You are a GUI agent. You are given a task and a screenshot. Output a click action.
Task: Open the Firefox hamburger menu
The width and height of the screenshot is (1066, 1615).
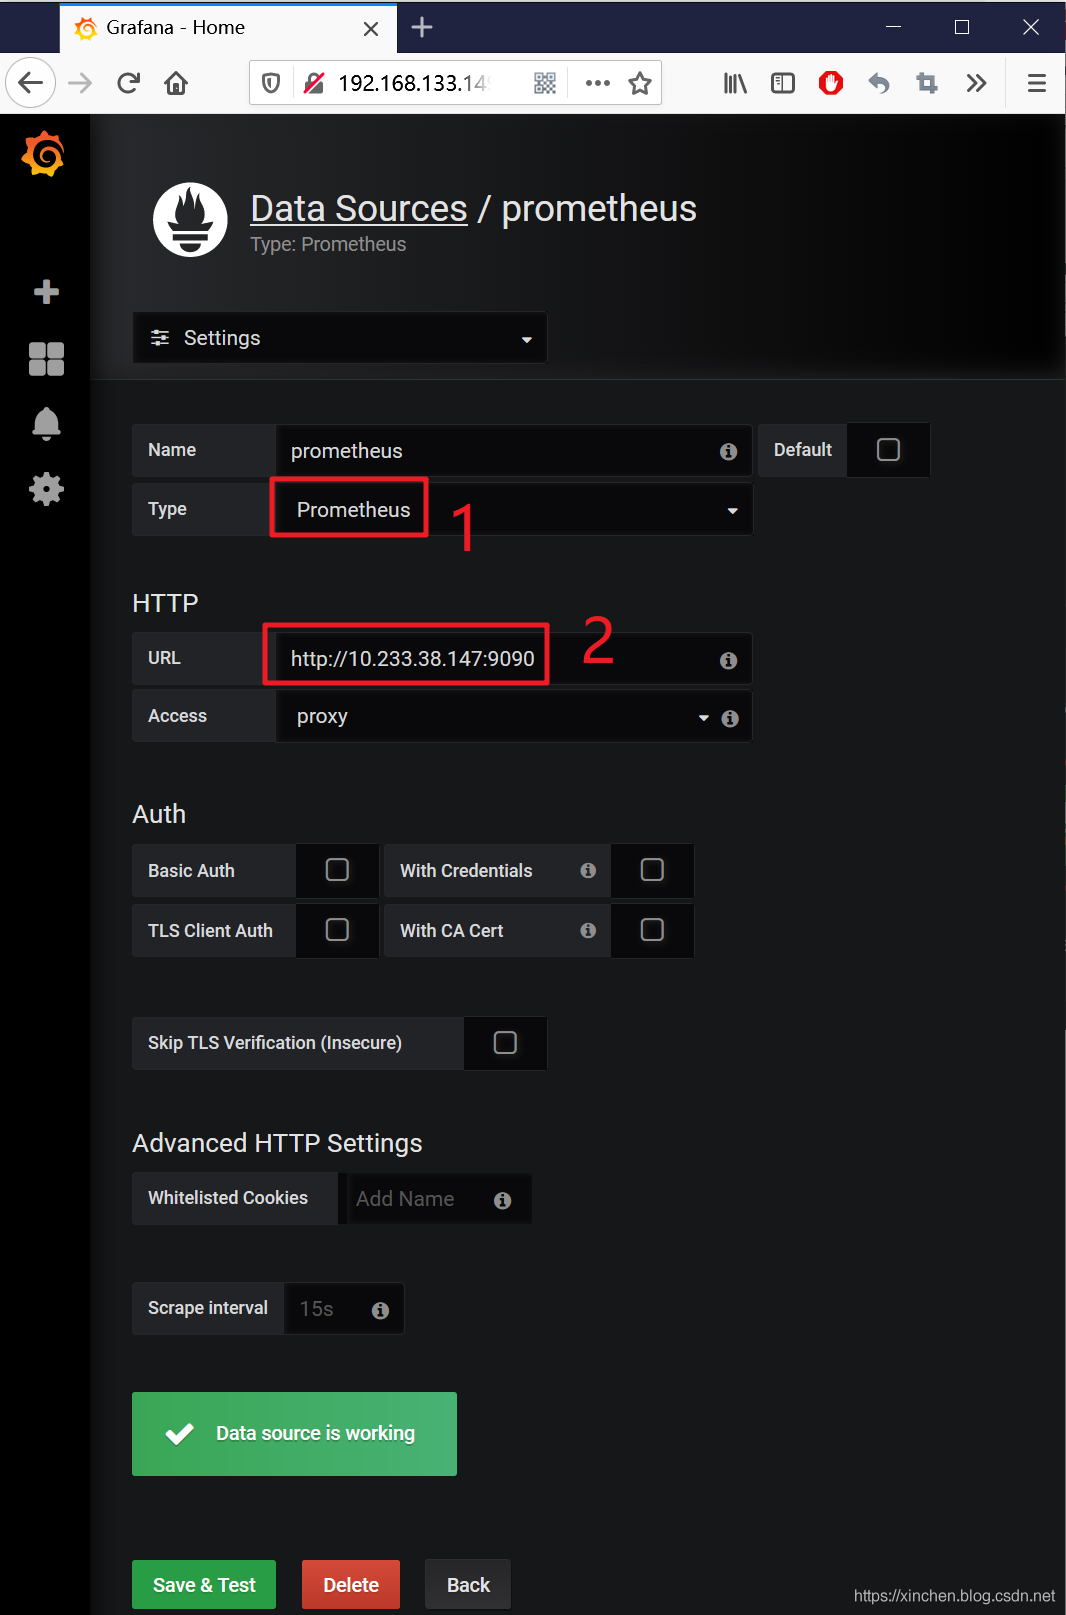pos(1037,83)
